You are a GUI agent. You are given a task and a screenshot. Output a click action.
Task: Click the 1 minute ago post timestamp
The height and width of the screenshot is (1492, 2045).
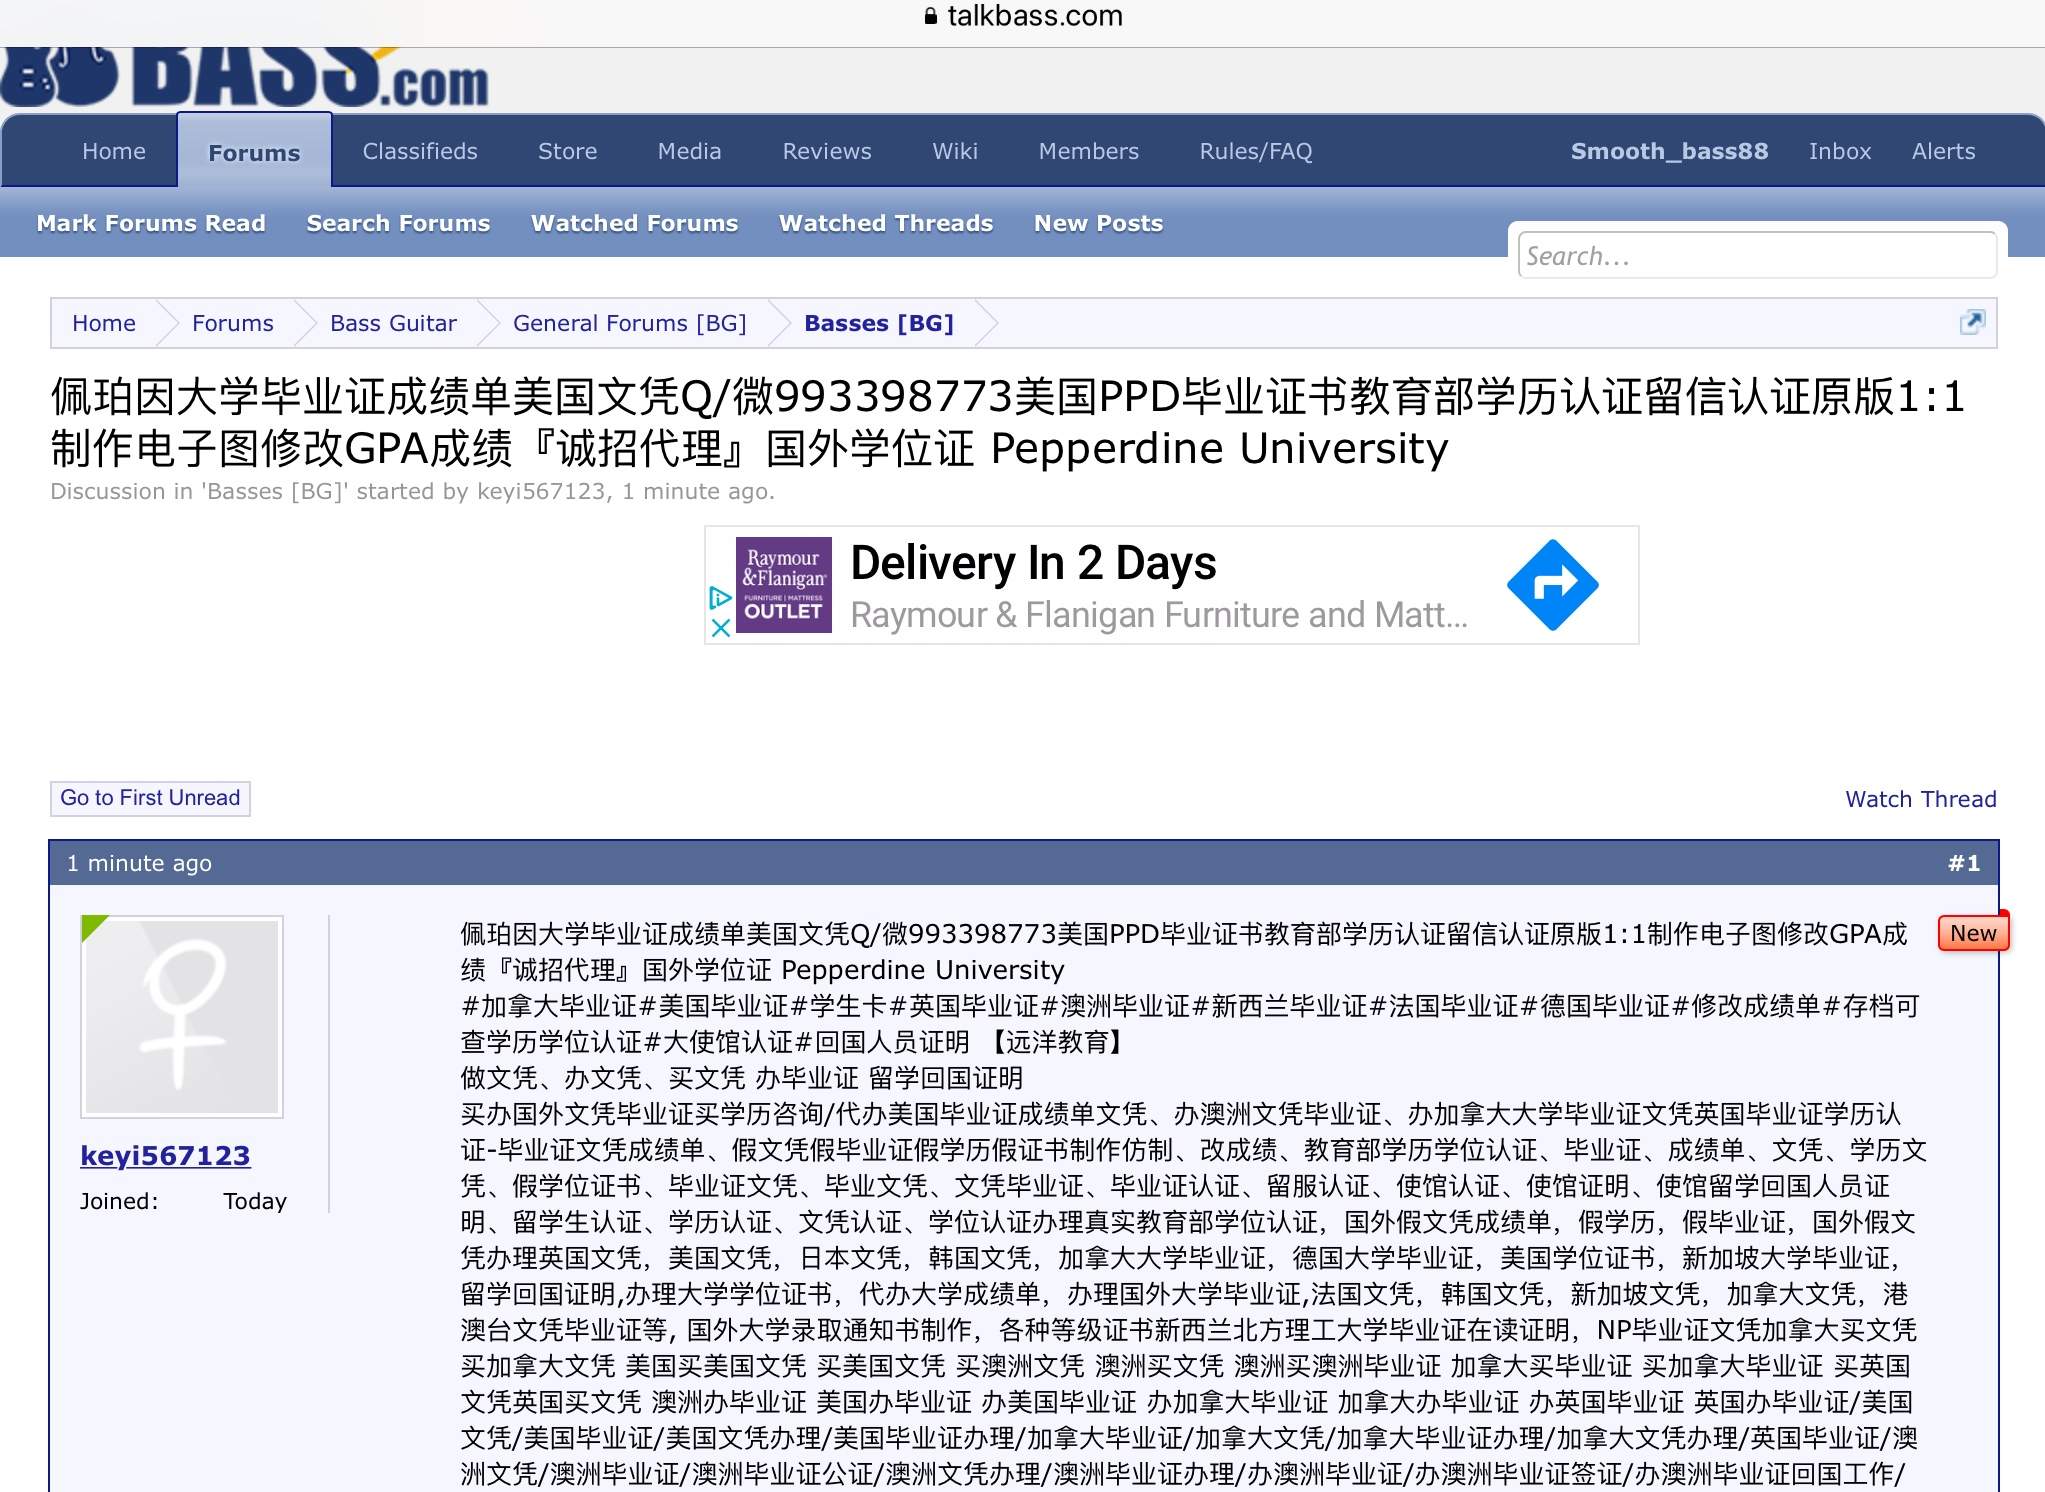(x=139, y=863)
